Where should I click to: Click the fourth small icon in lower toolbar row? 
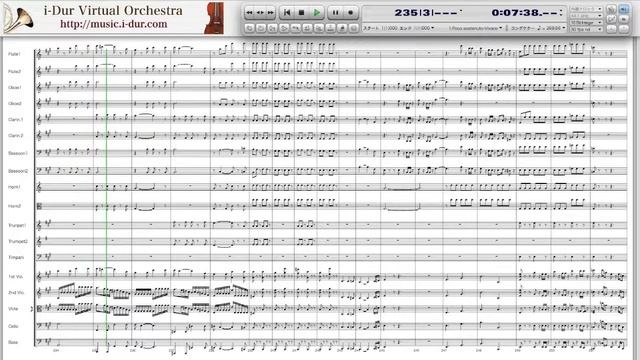pos(284,28)
